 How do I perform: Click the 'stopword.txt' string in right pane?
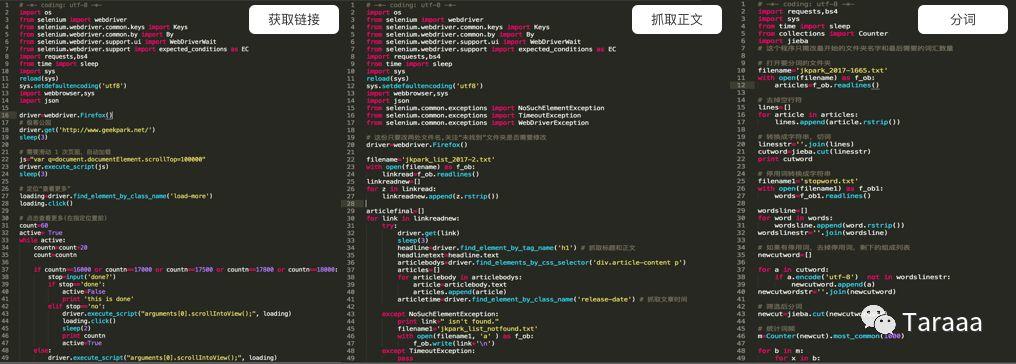coord(826,181)
